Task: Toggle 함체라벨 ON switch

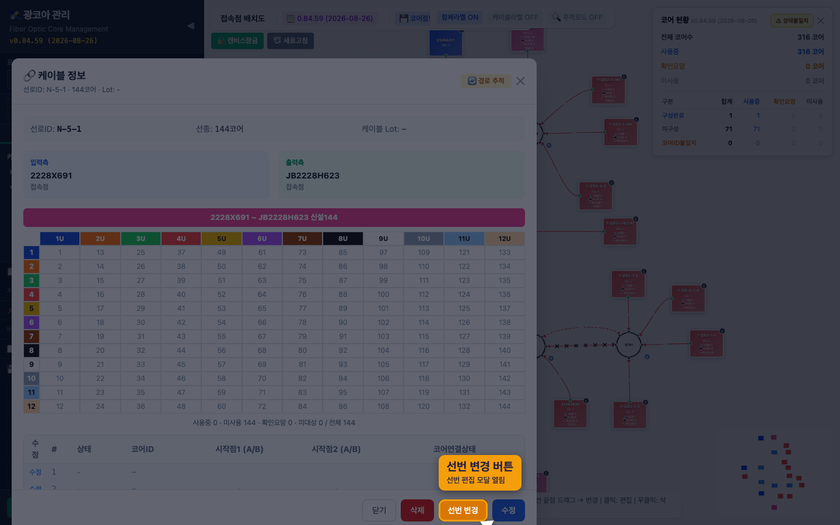Action: point(460,18)
